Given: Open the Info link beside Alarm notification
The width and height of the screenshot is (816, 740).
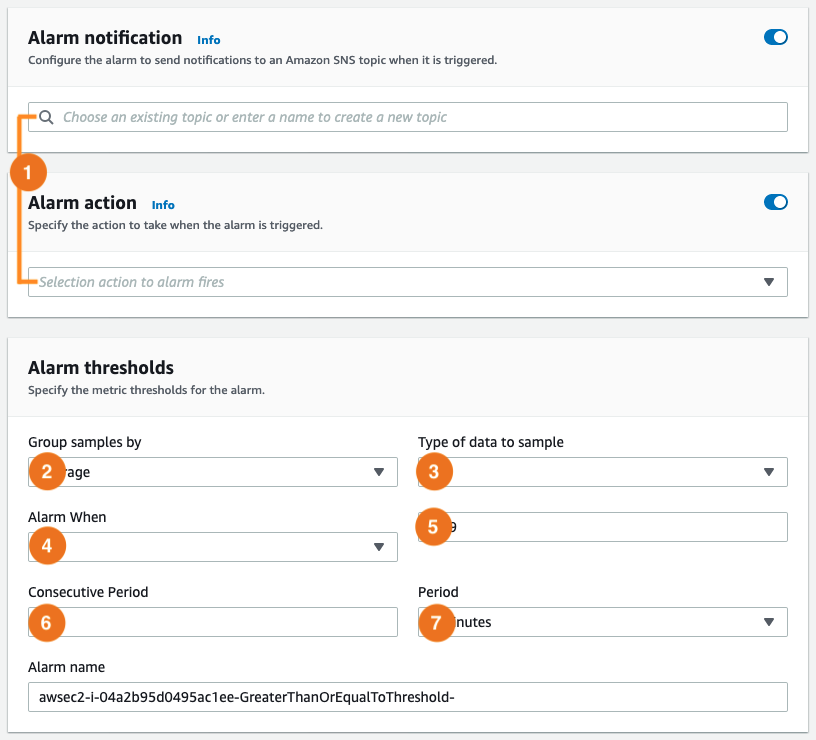Looking at the screenshot, I should click(x=208, y=40).
